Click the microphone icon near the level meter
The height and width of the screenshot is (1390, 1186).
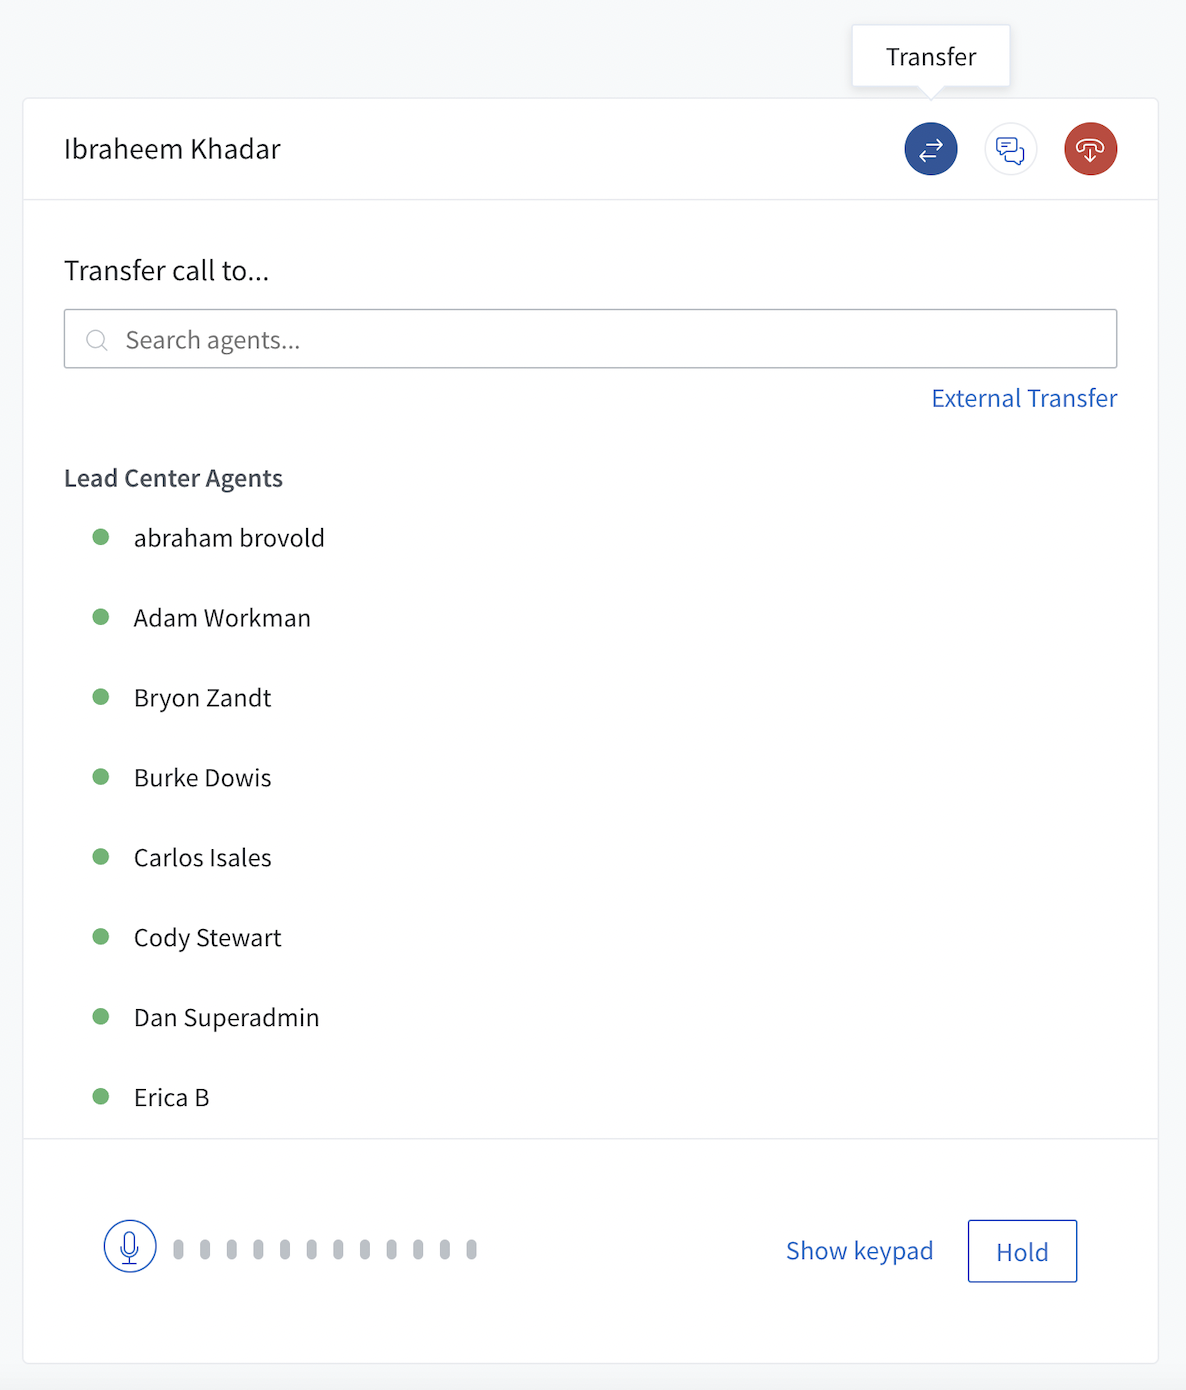129,1246
